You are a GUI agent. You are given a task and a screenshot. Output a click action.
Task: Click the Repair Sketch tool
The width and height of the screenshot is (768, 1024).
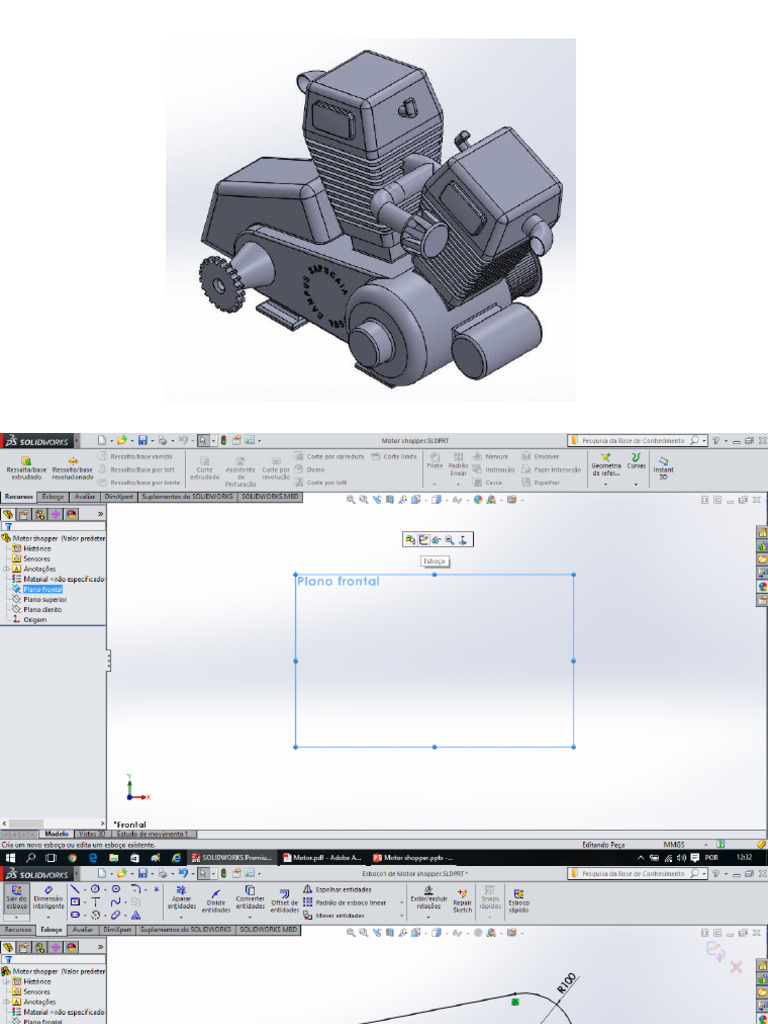pos(462,900)
